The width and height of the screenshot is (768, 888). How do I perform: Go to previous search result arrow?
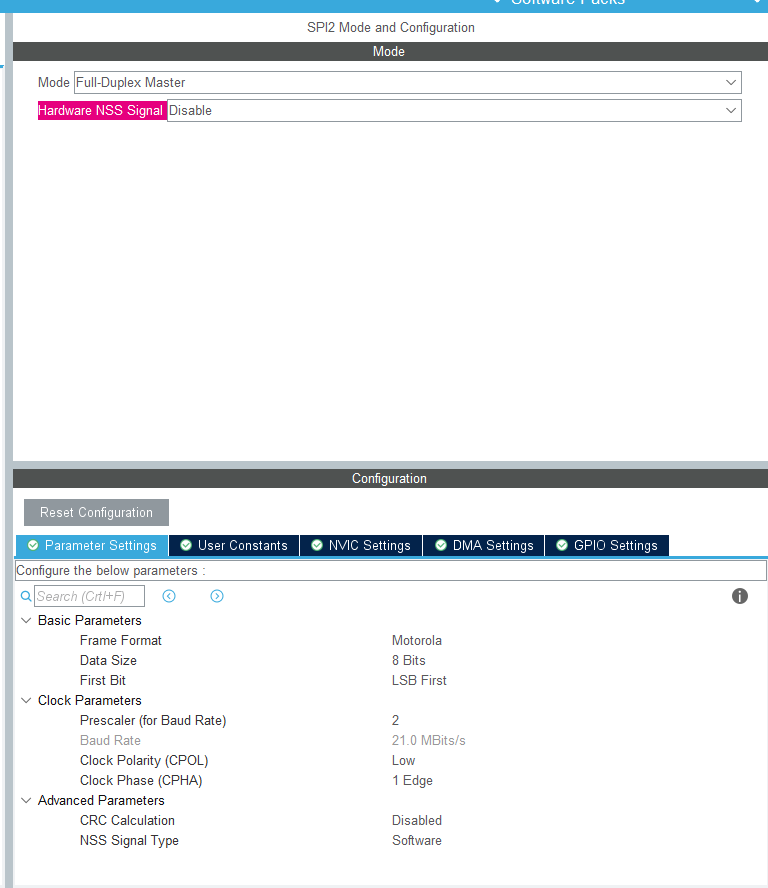click(169, 596)
